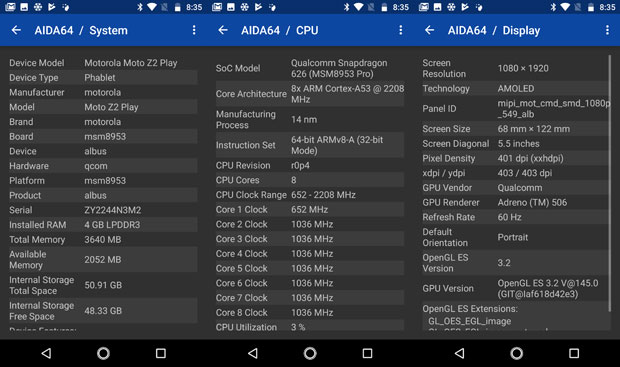The image size is (620, 367).
Task: Select the 'AIDA64 / CPU' title
Action: click(280, 30)
